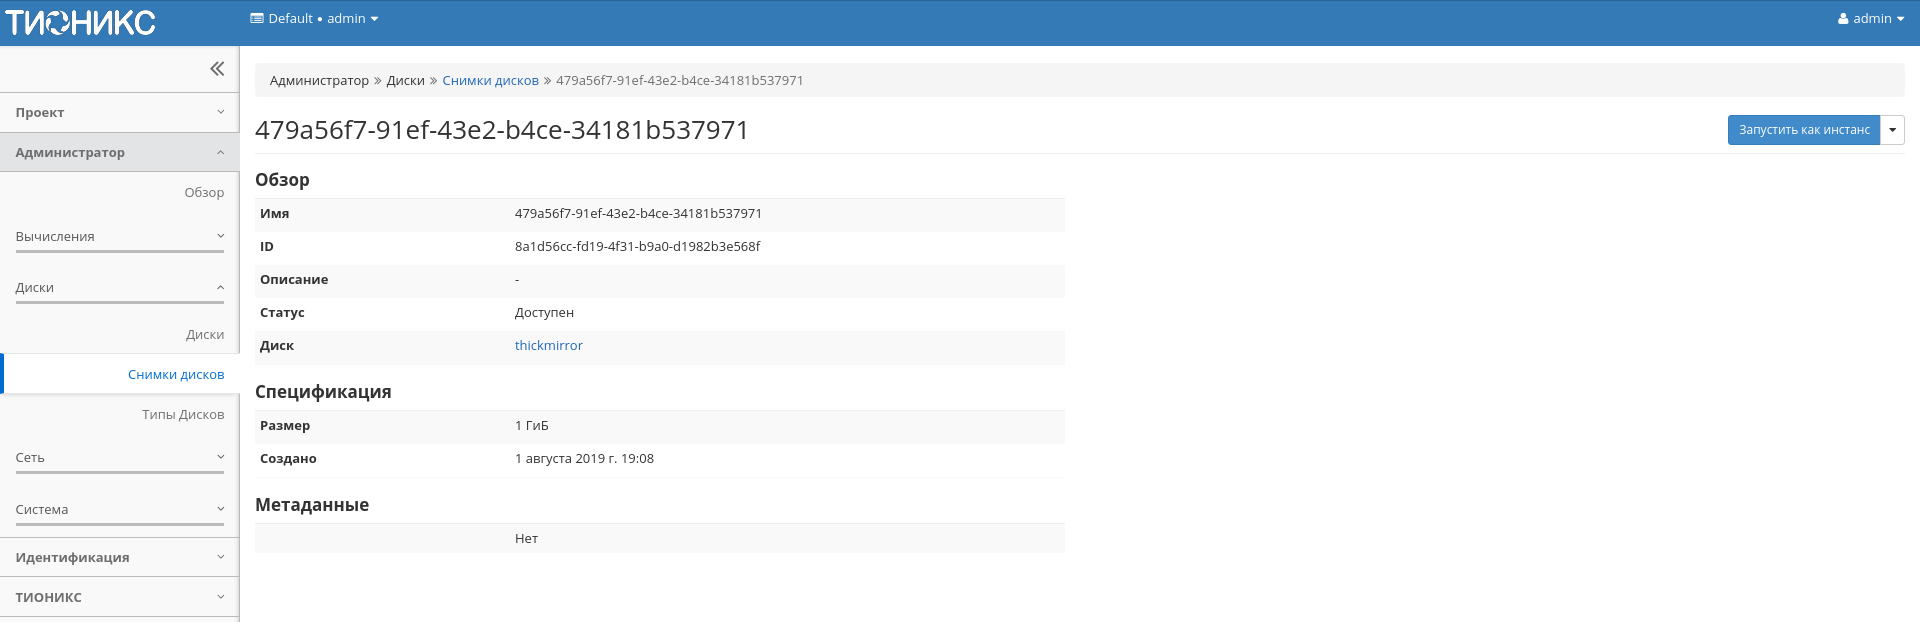This screenshot has height=622, width=1920.
Task: Expand the Вычисления submenu
Action: pyautogui.click(x=119, y=237)
